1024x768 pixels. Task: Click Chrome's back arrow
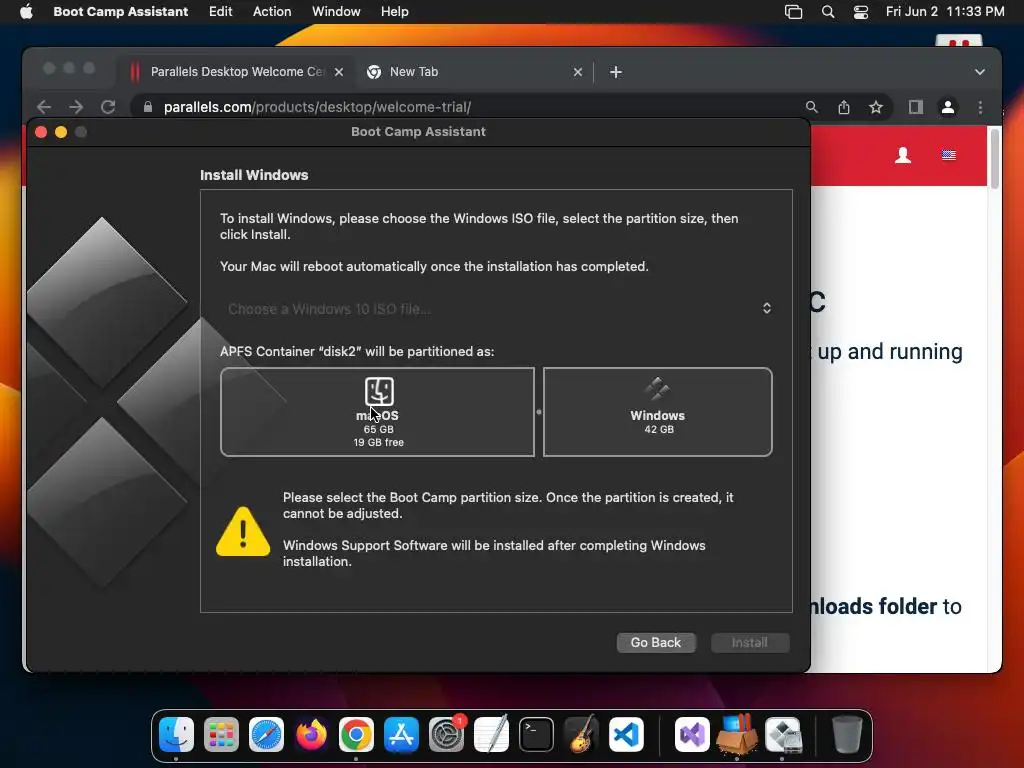44,106
